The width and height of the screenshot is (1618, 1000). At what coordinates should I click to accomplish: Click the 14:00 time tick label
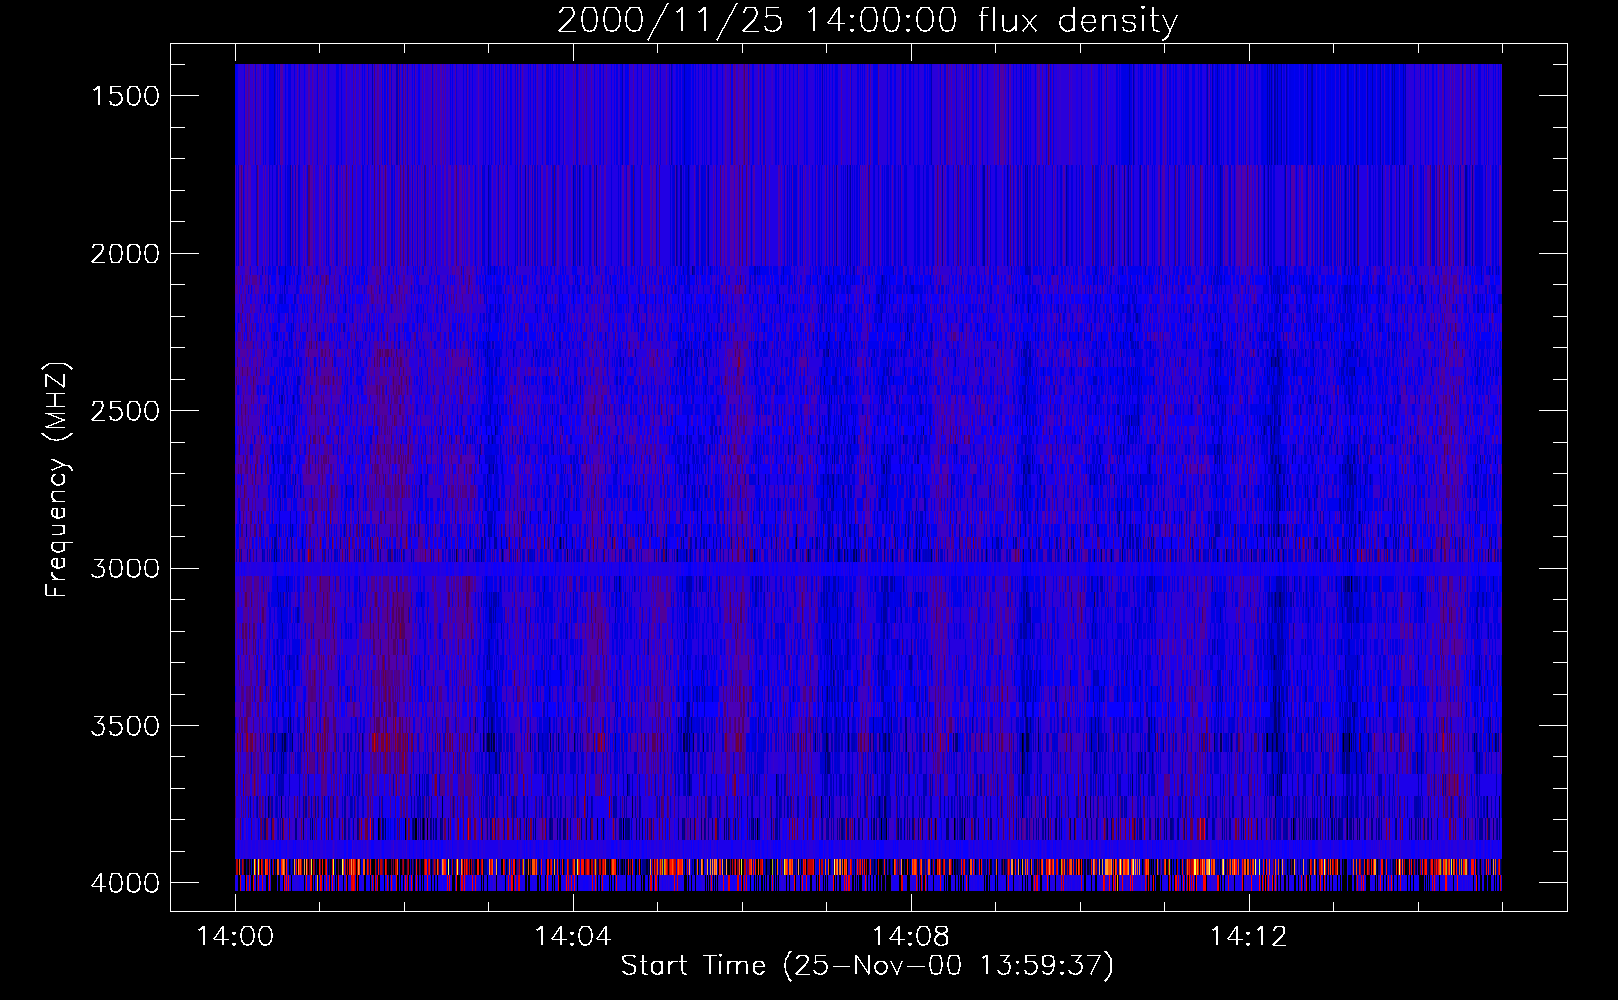236,937
